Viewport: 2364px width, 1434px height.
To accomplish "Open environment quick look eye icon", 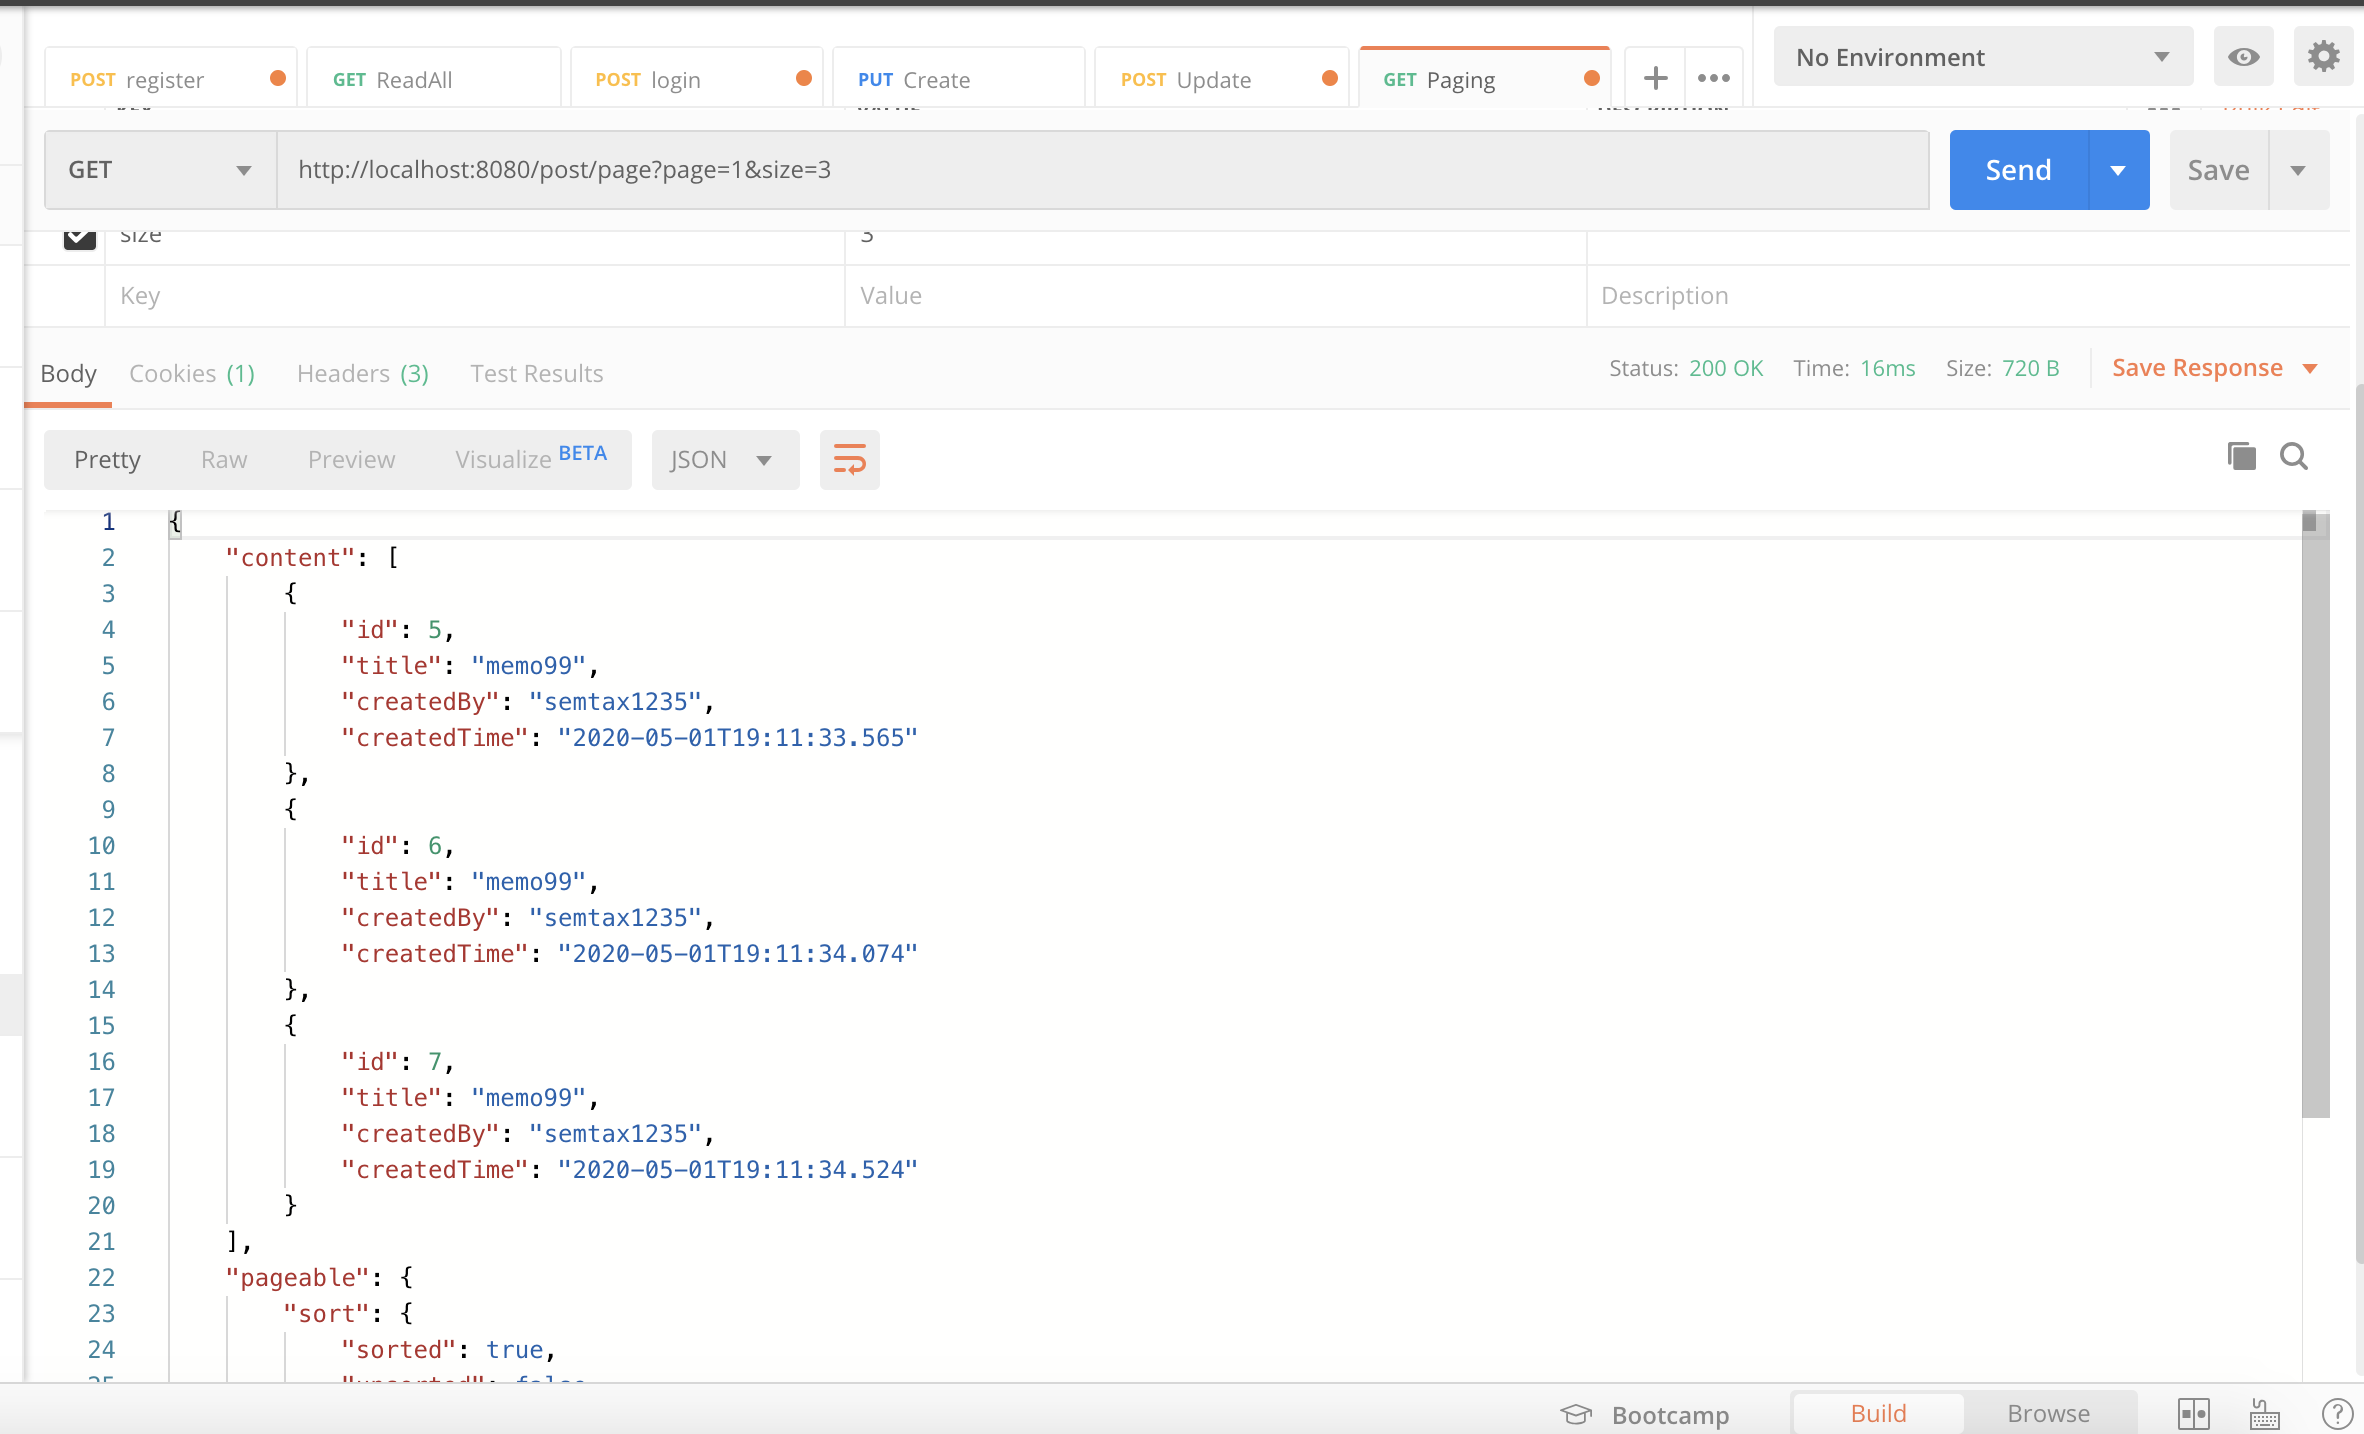I will click(x=2243, y=57).
